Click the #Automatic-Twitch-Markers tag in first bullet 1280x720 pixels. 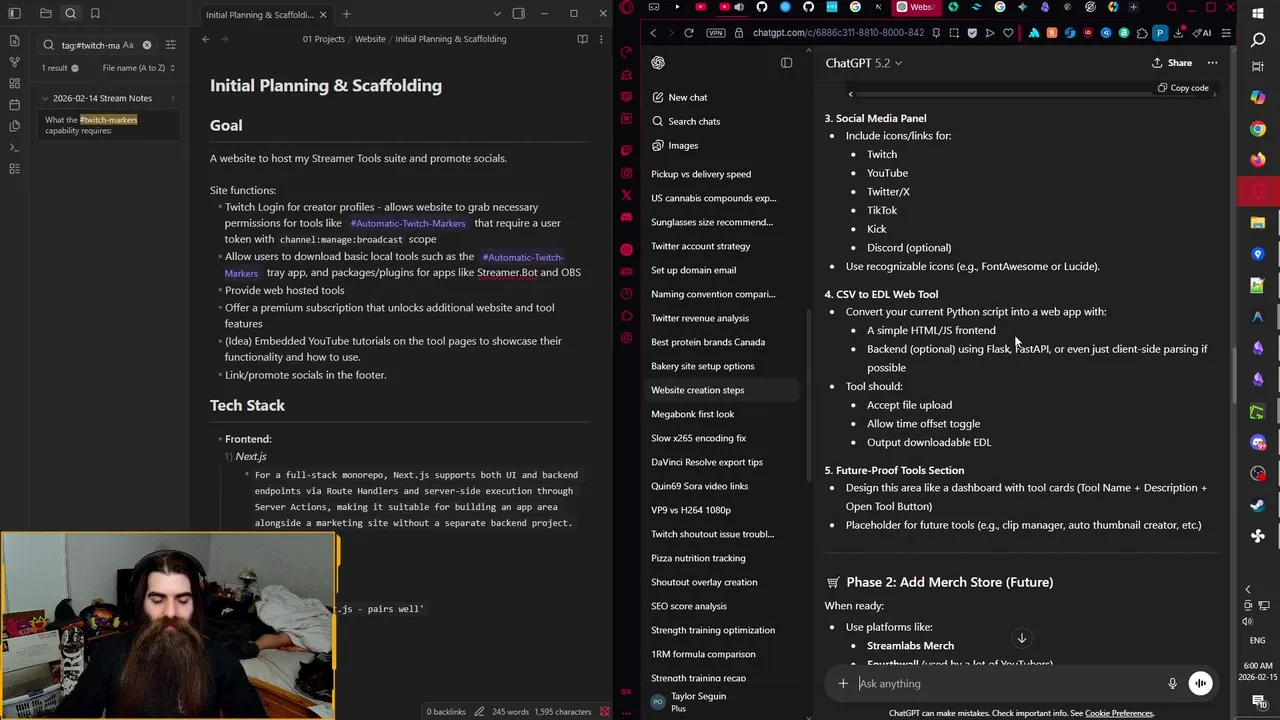[x=408, y=224]
